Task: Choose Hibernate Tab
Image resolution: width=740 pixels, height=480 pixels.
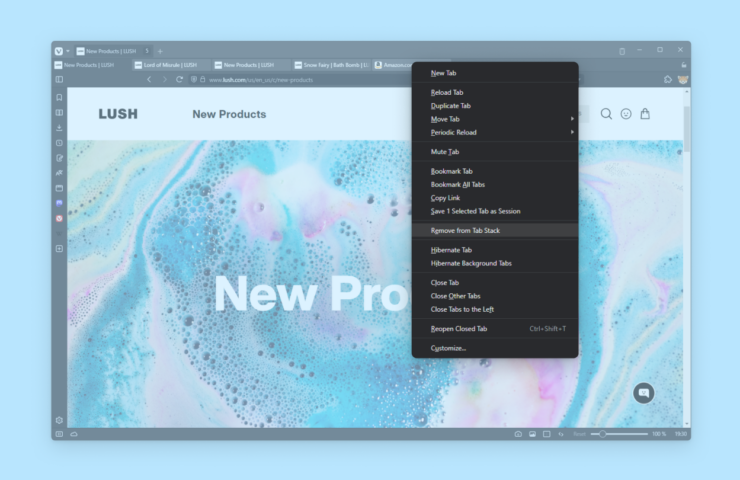Action: click(x=495, y=250)
